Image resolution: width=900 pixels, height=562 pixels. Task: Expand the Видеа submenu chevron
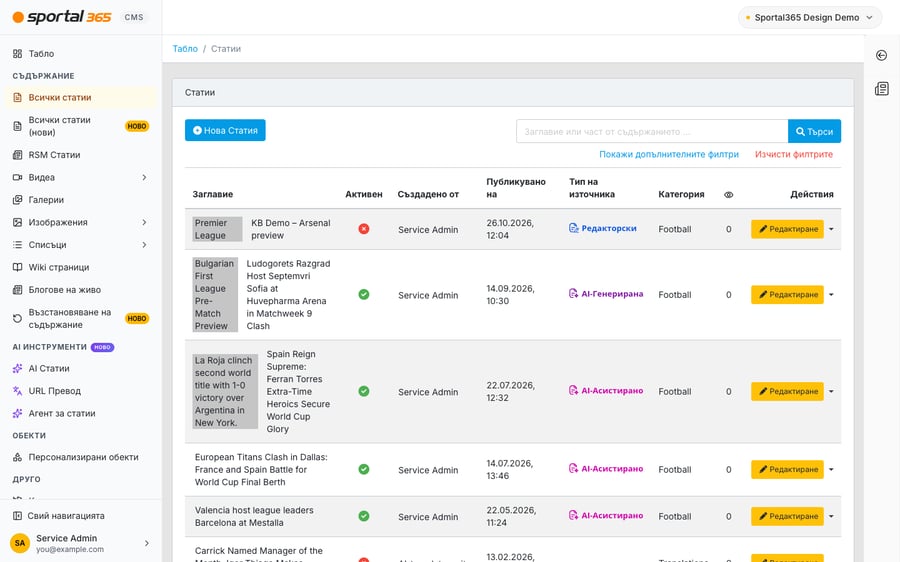point(144,177)
